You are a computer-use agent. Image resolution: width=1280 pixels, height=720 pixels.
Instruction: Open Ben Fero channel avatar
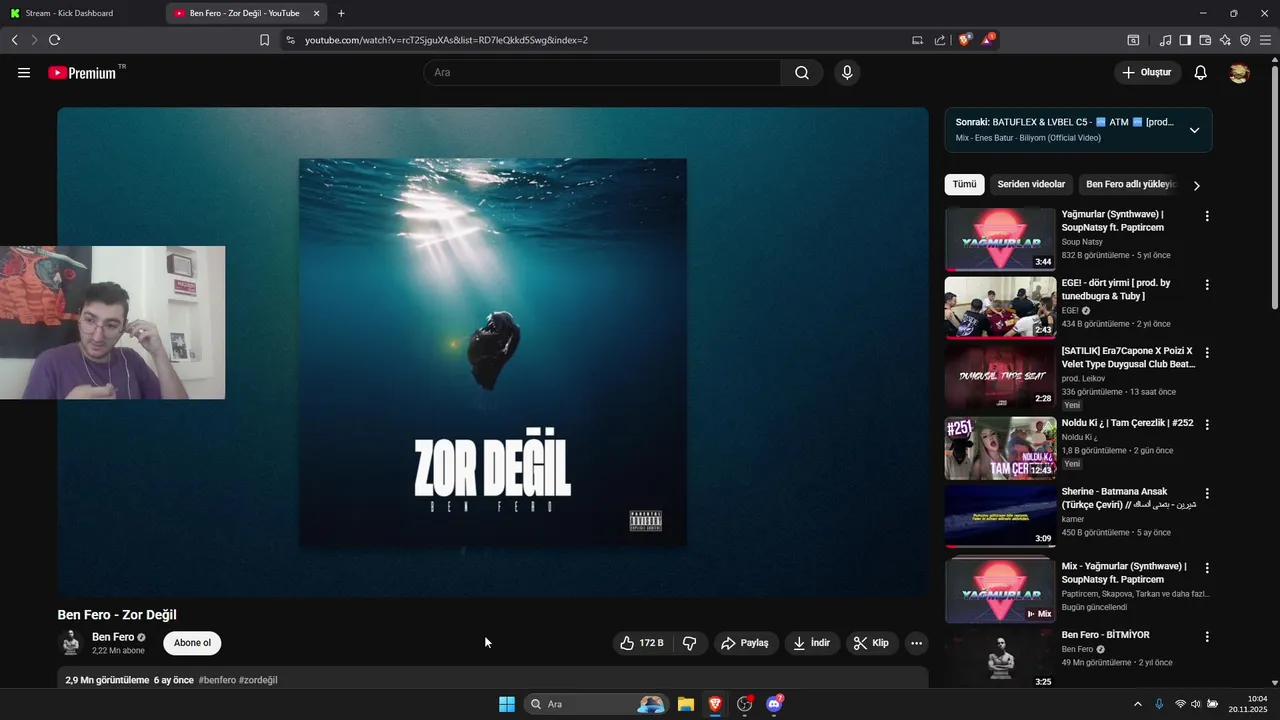coord(71,643)
